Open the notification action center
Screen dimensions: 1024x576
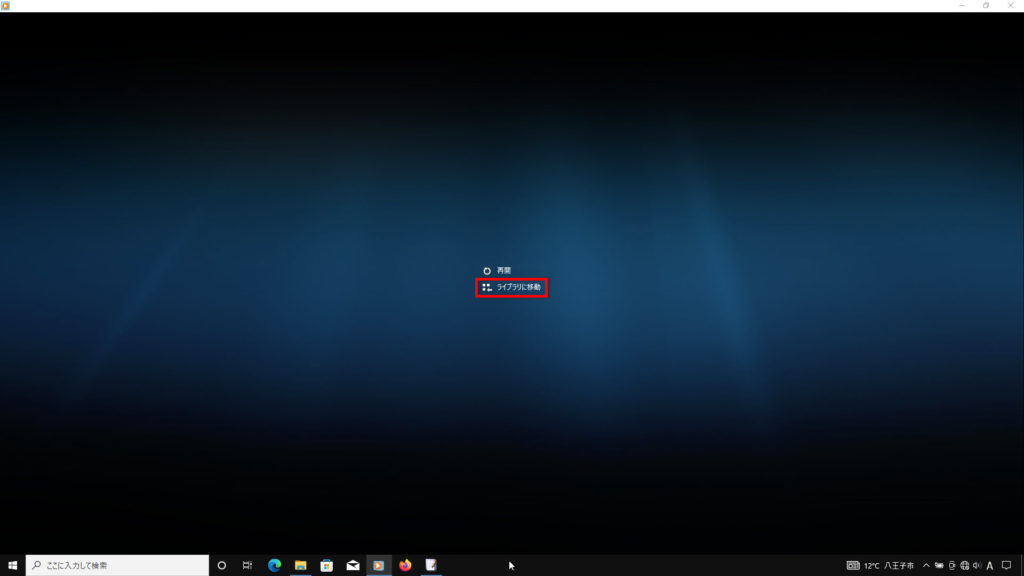(x=1007, y=565)
